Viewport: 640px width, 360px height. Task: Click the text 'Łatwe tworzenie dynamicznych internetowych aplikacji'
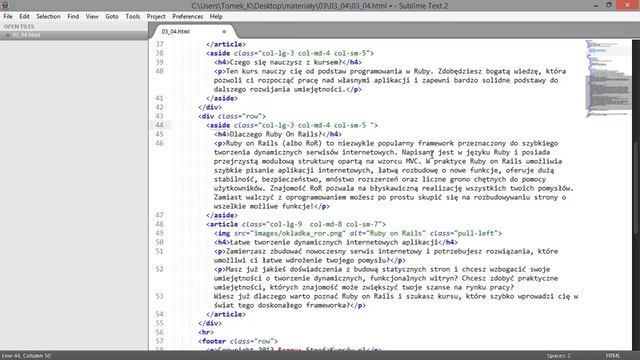[x=333, y=242]
